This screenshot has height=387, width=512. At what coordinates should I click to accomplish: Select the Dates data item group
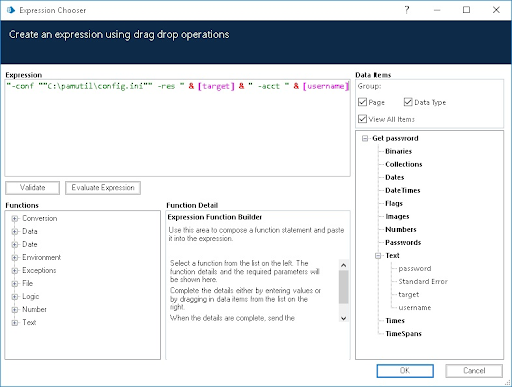click(395, 177)
